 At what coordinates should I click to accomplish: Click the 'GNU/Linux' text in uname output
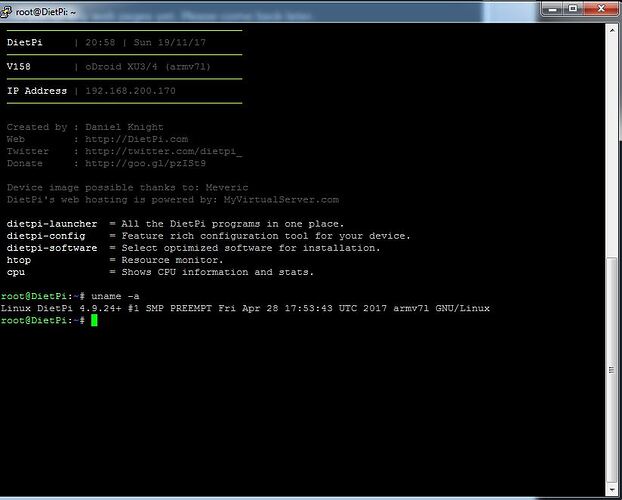click(463, 308)
